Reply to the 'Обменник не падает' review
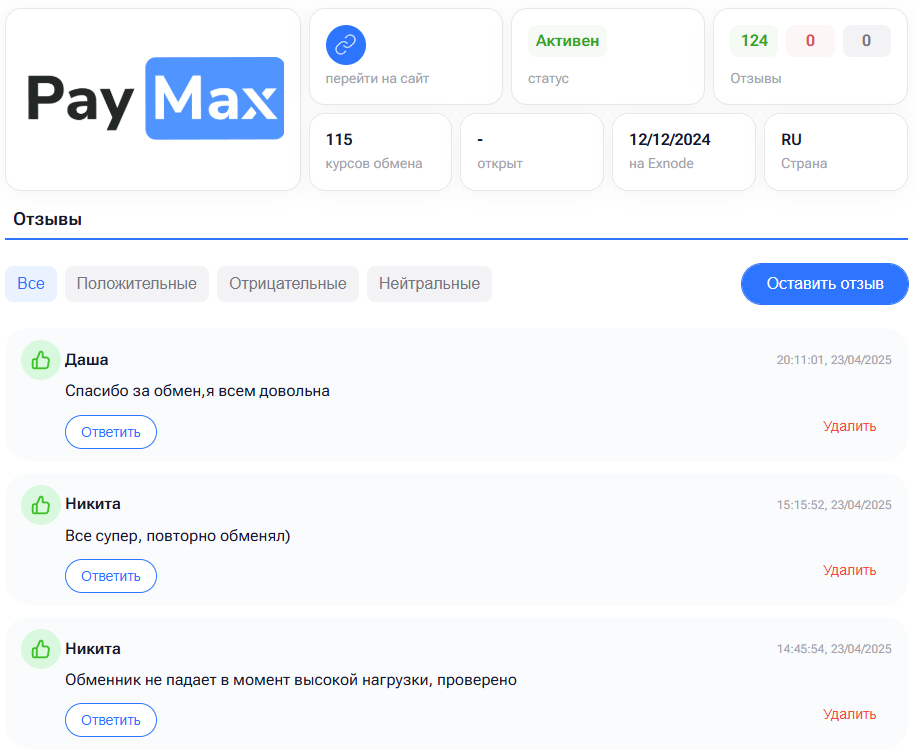916x753 pixels. coord(111,720)
